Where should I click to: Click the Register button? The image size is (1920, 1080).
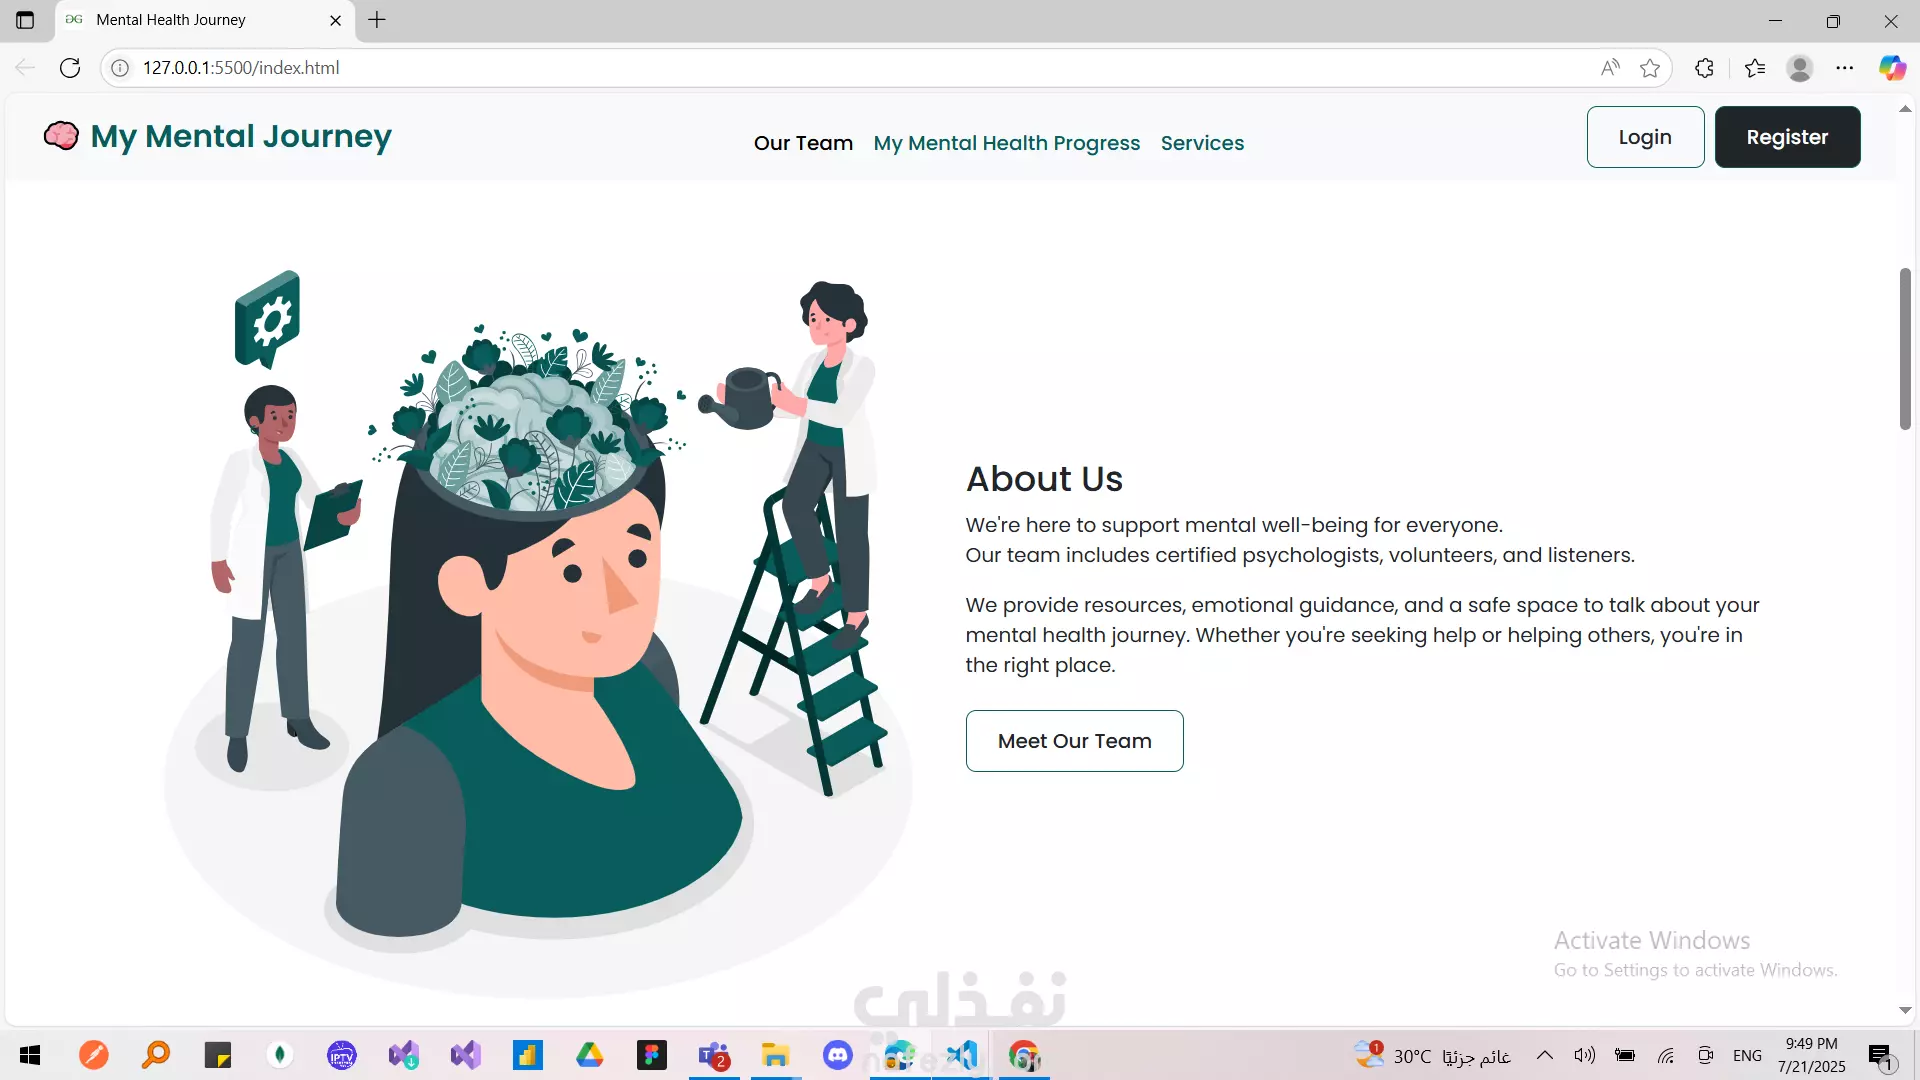click(x=1787, y=137)
